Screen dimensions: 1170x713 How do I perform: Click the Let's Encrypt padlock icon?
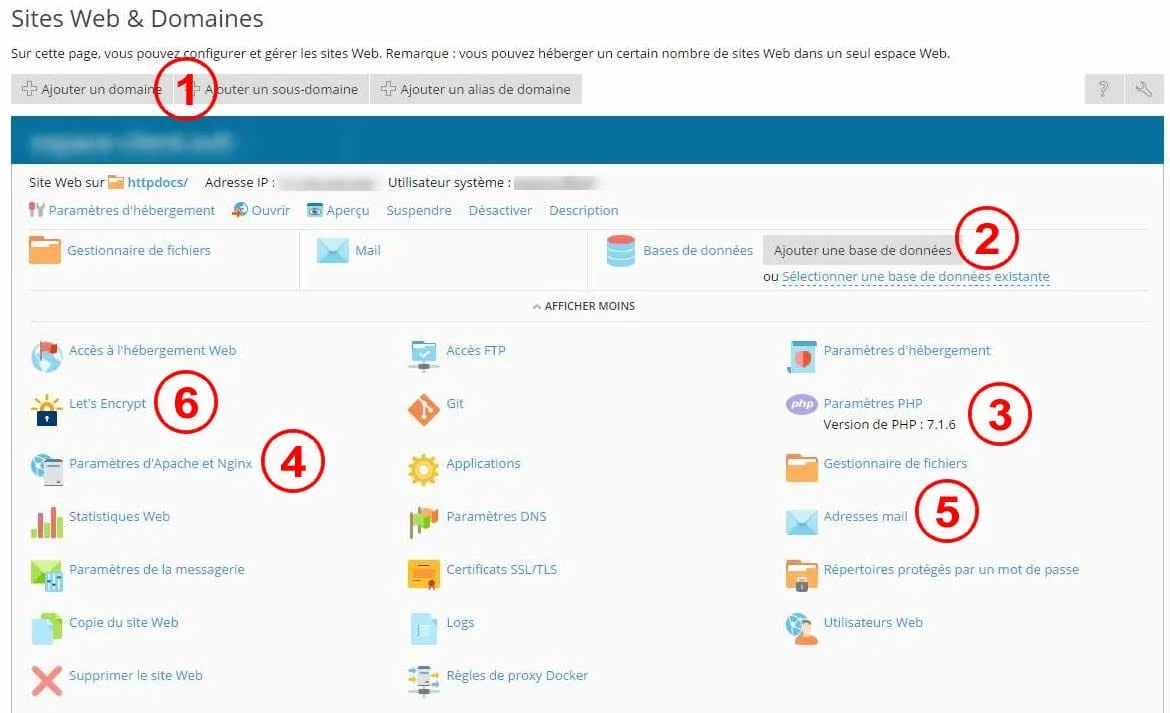pos(47,409)
